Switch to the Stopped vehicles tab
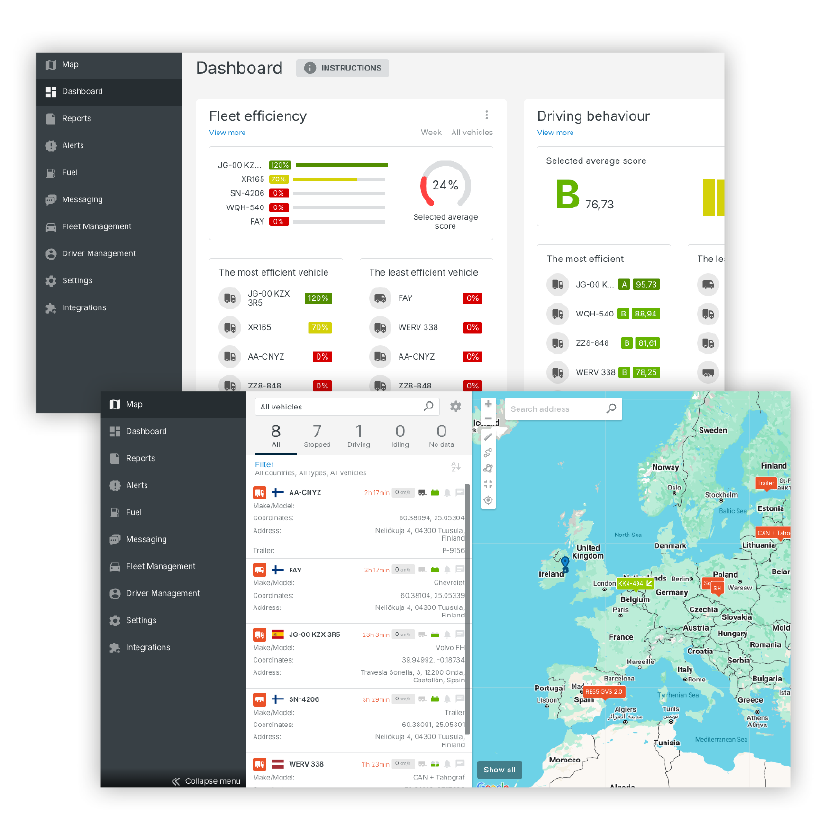The image size is (840, 840). (x=317, y=435)
